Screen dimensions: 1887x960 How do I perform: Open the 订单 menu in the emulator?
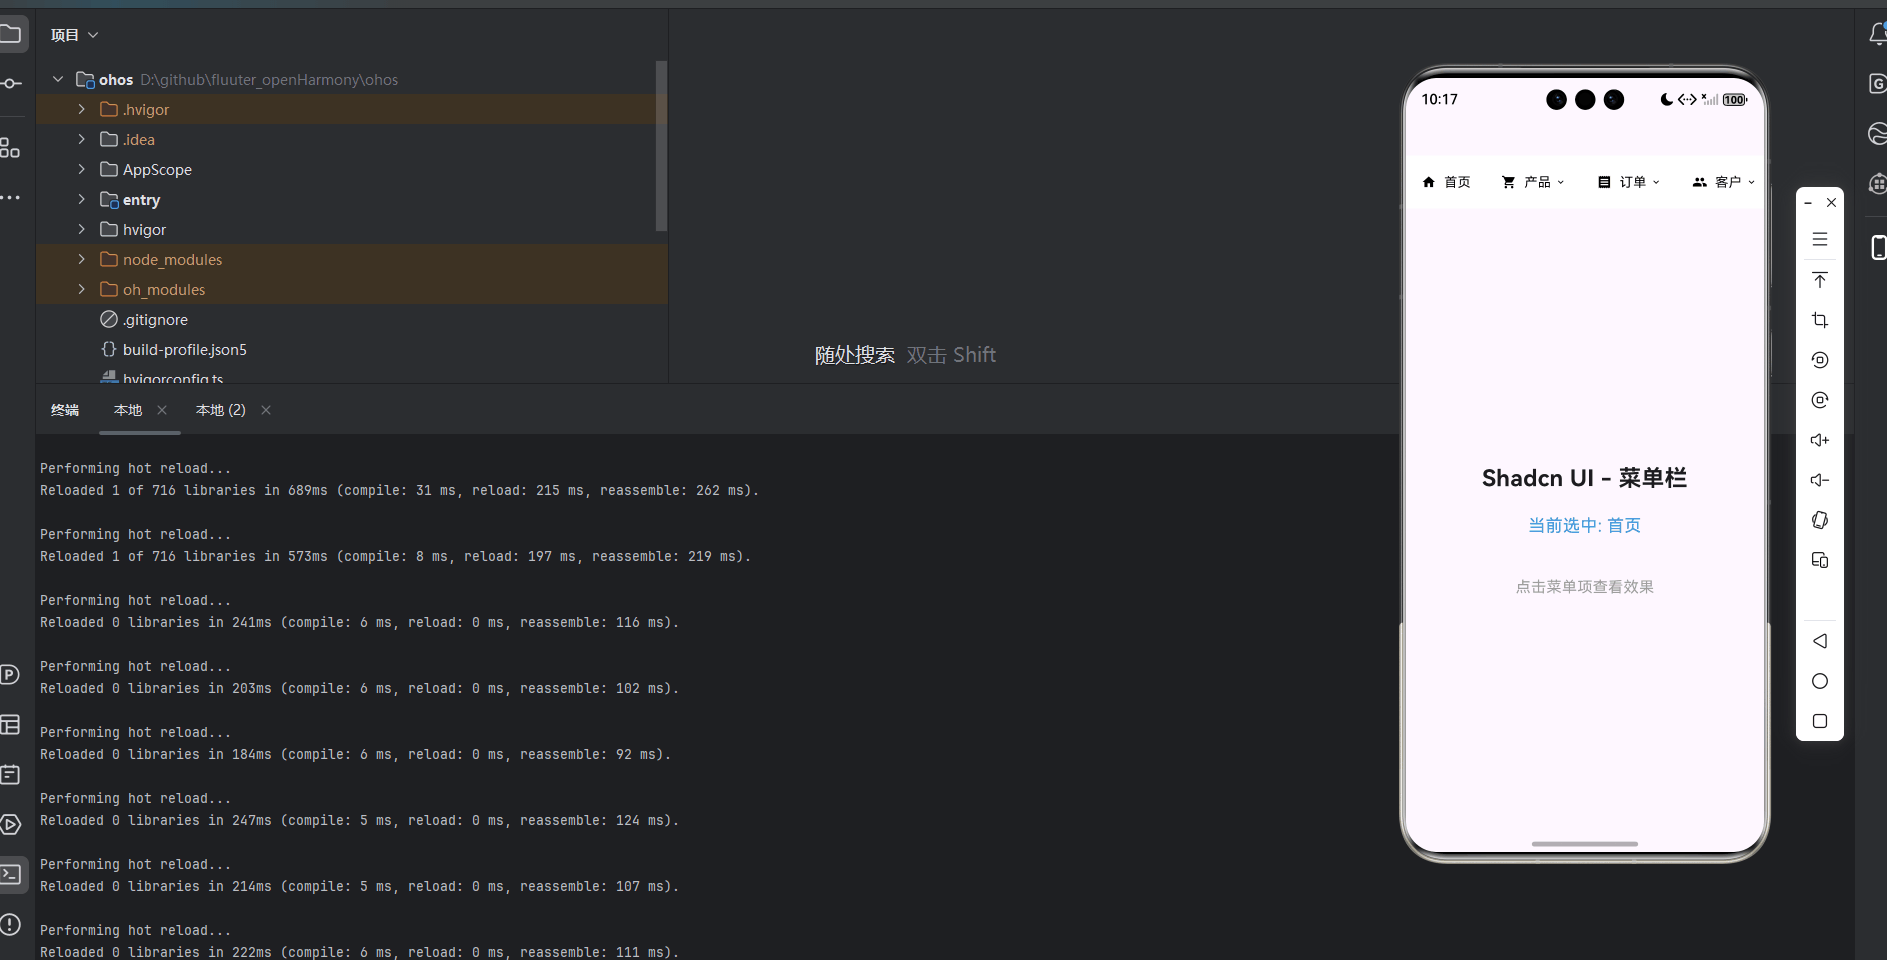(x=1629, y=182)
